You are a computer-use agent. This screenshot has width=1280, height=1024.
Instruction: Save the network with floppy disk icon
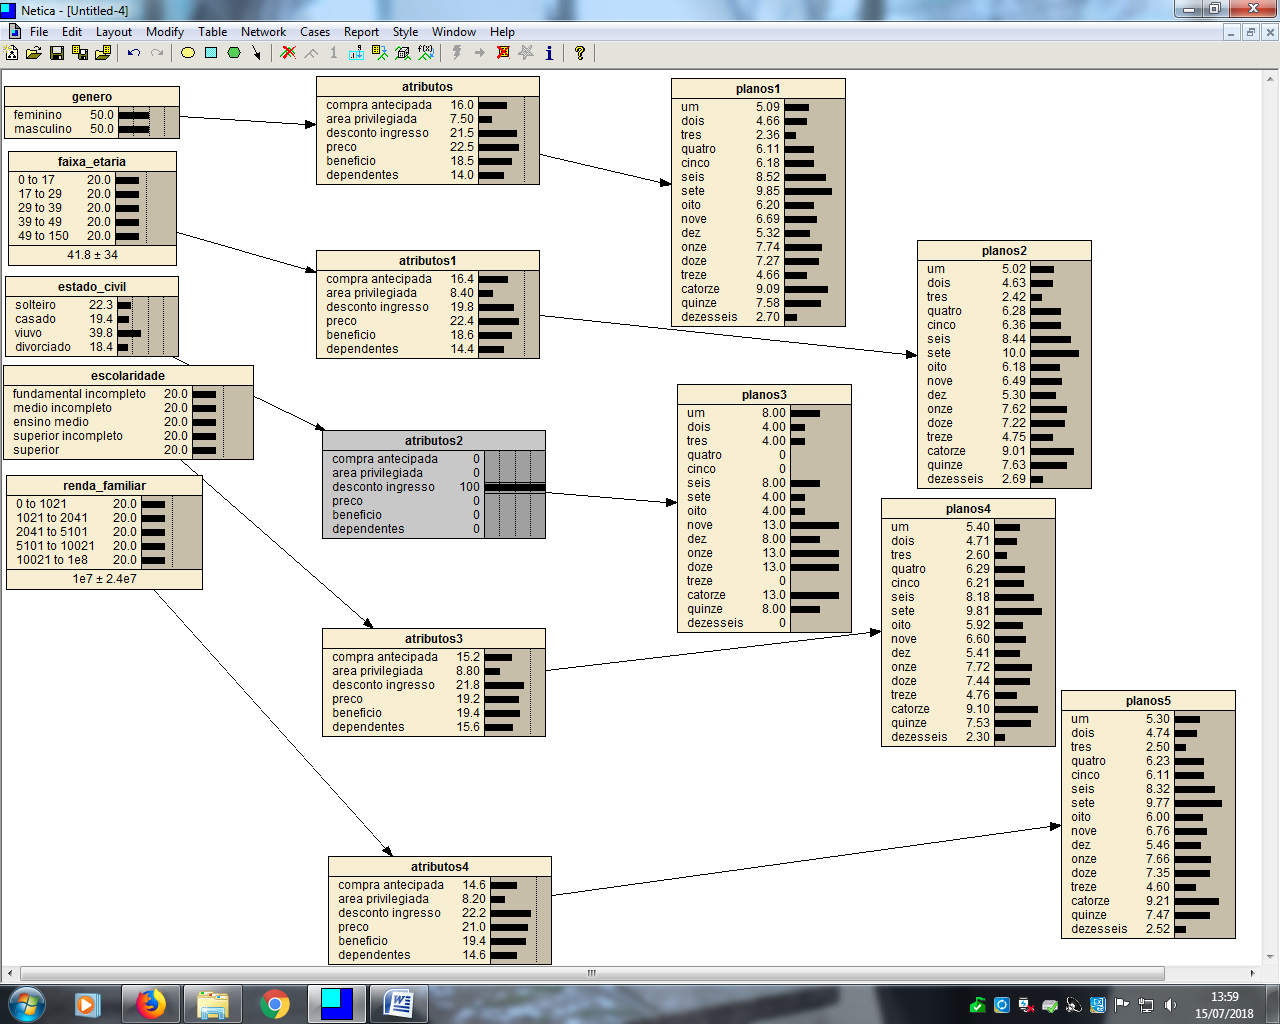(57, 53)
